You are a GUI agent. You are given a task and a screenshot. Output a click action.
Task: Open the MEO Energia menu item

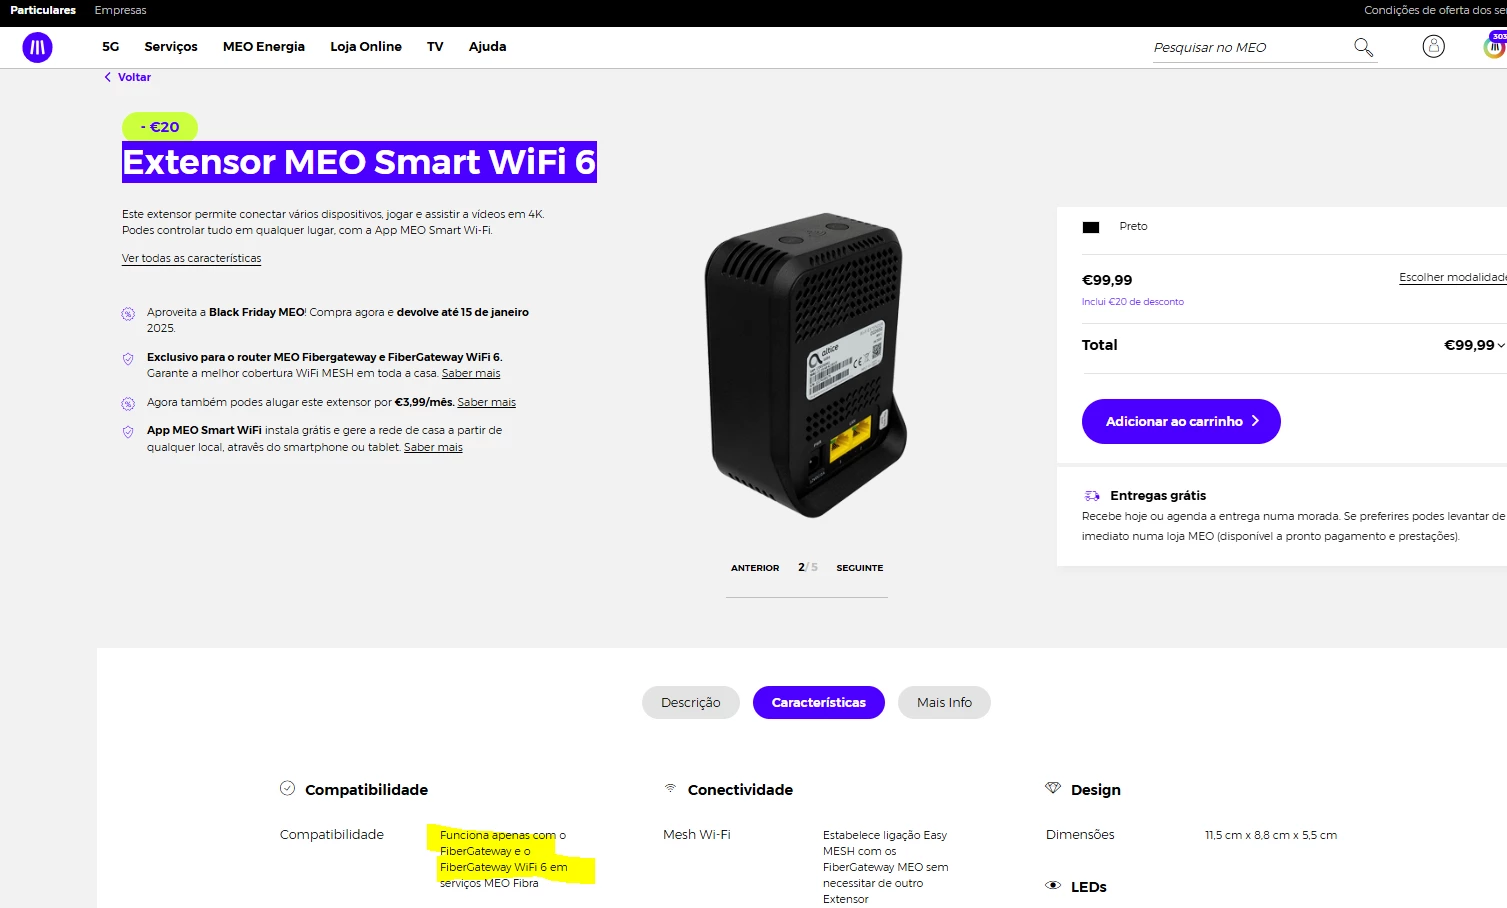click(x=264, y=46)
